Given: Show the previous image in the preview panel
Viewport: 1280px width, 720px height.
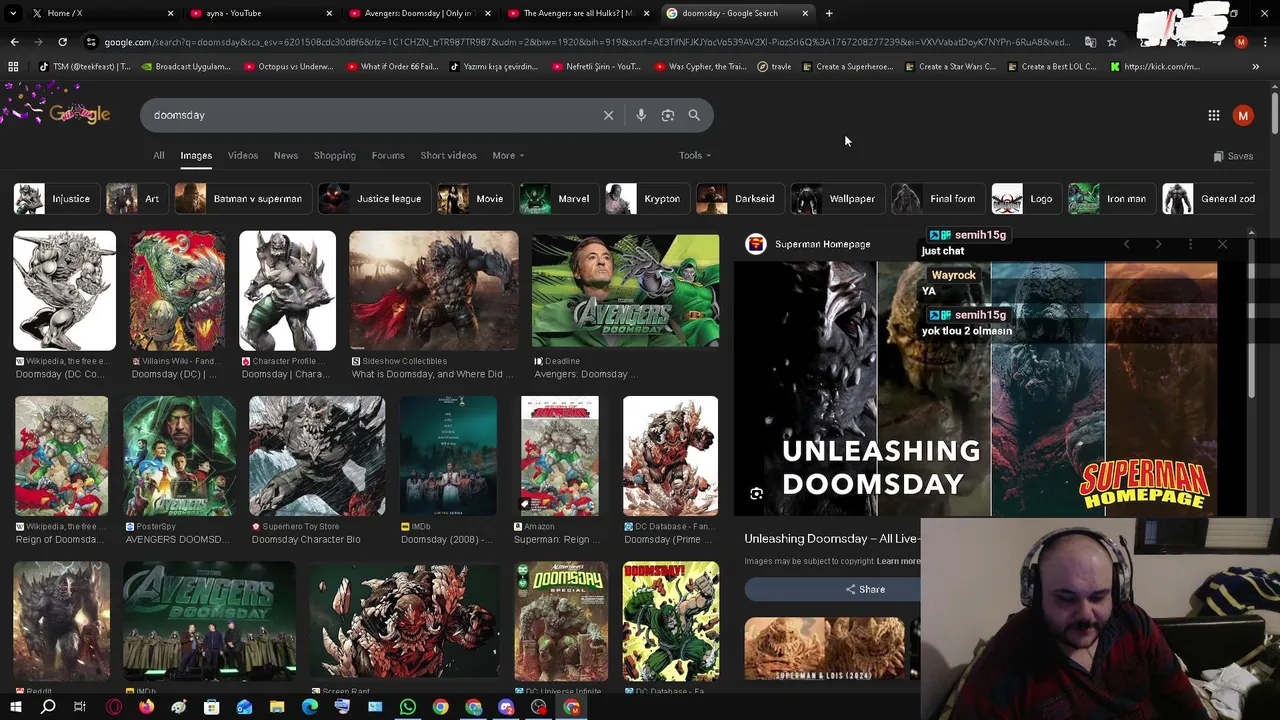Looking at the screenshot, I should (1126, 244).
